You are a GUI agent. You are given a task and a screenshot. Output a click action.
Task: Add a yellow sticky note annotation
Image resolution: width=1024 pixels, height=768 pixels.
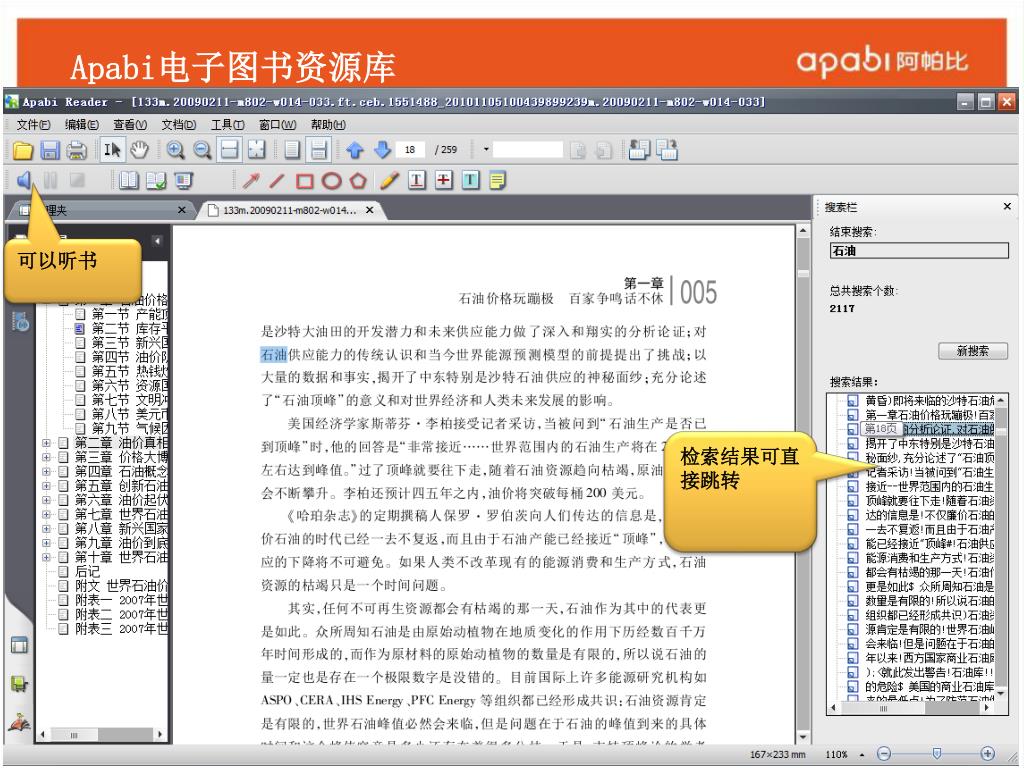[498, 180]
